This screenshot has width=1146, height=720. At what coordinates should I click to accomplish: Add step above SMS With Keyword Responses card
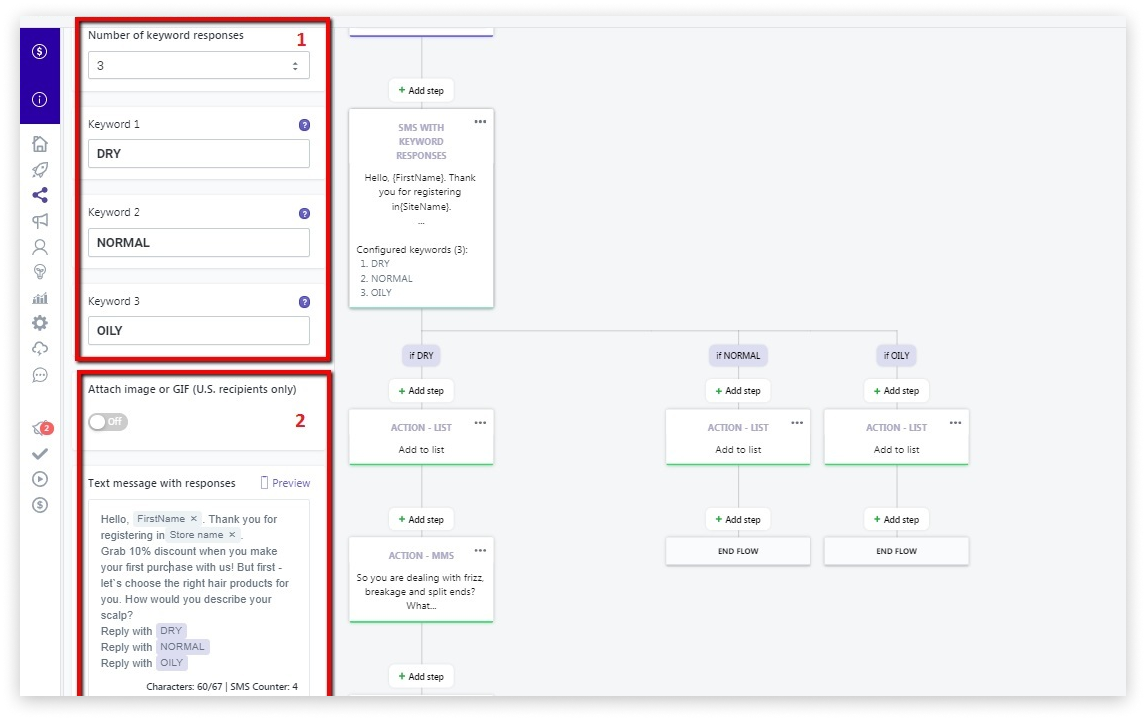[421, 91]
